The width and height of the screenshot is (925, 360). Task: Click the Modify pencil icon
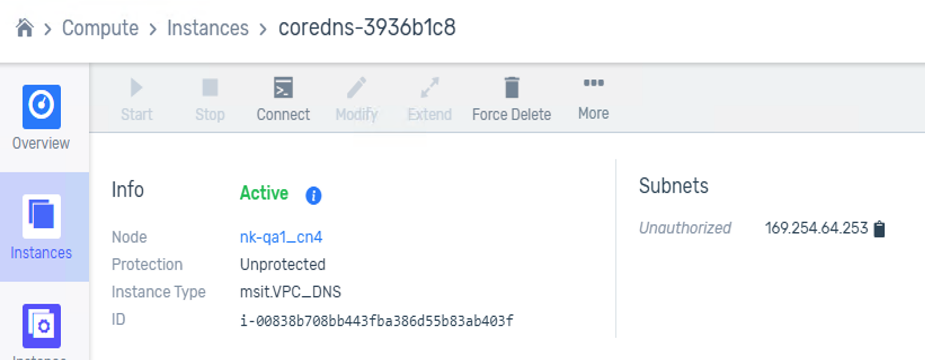point(356,88)
